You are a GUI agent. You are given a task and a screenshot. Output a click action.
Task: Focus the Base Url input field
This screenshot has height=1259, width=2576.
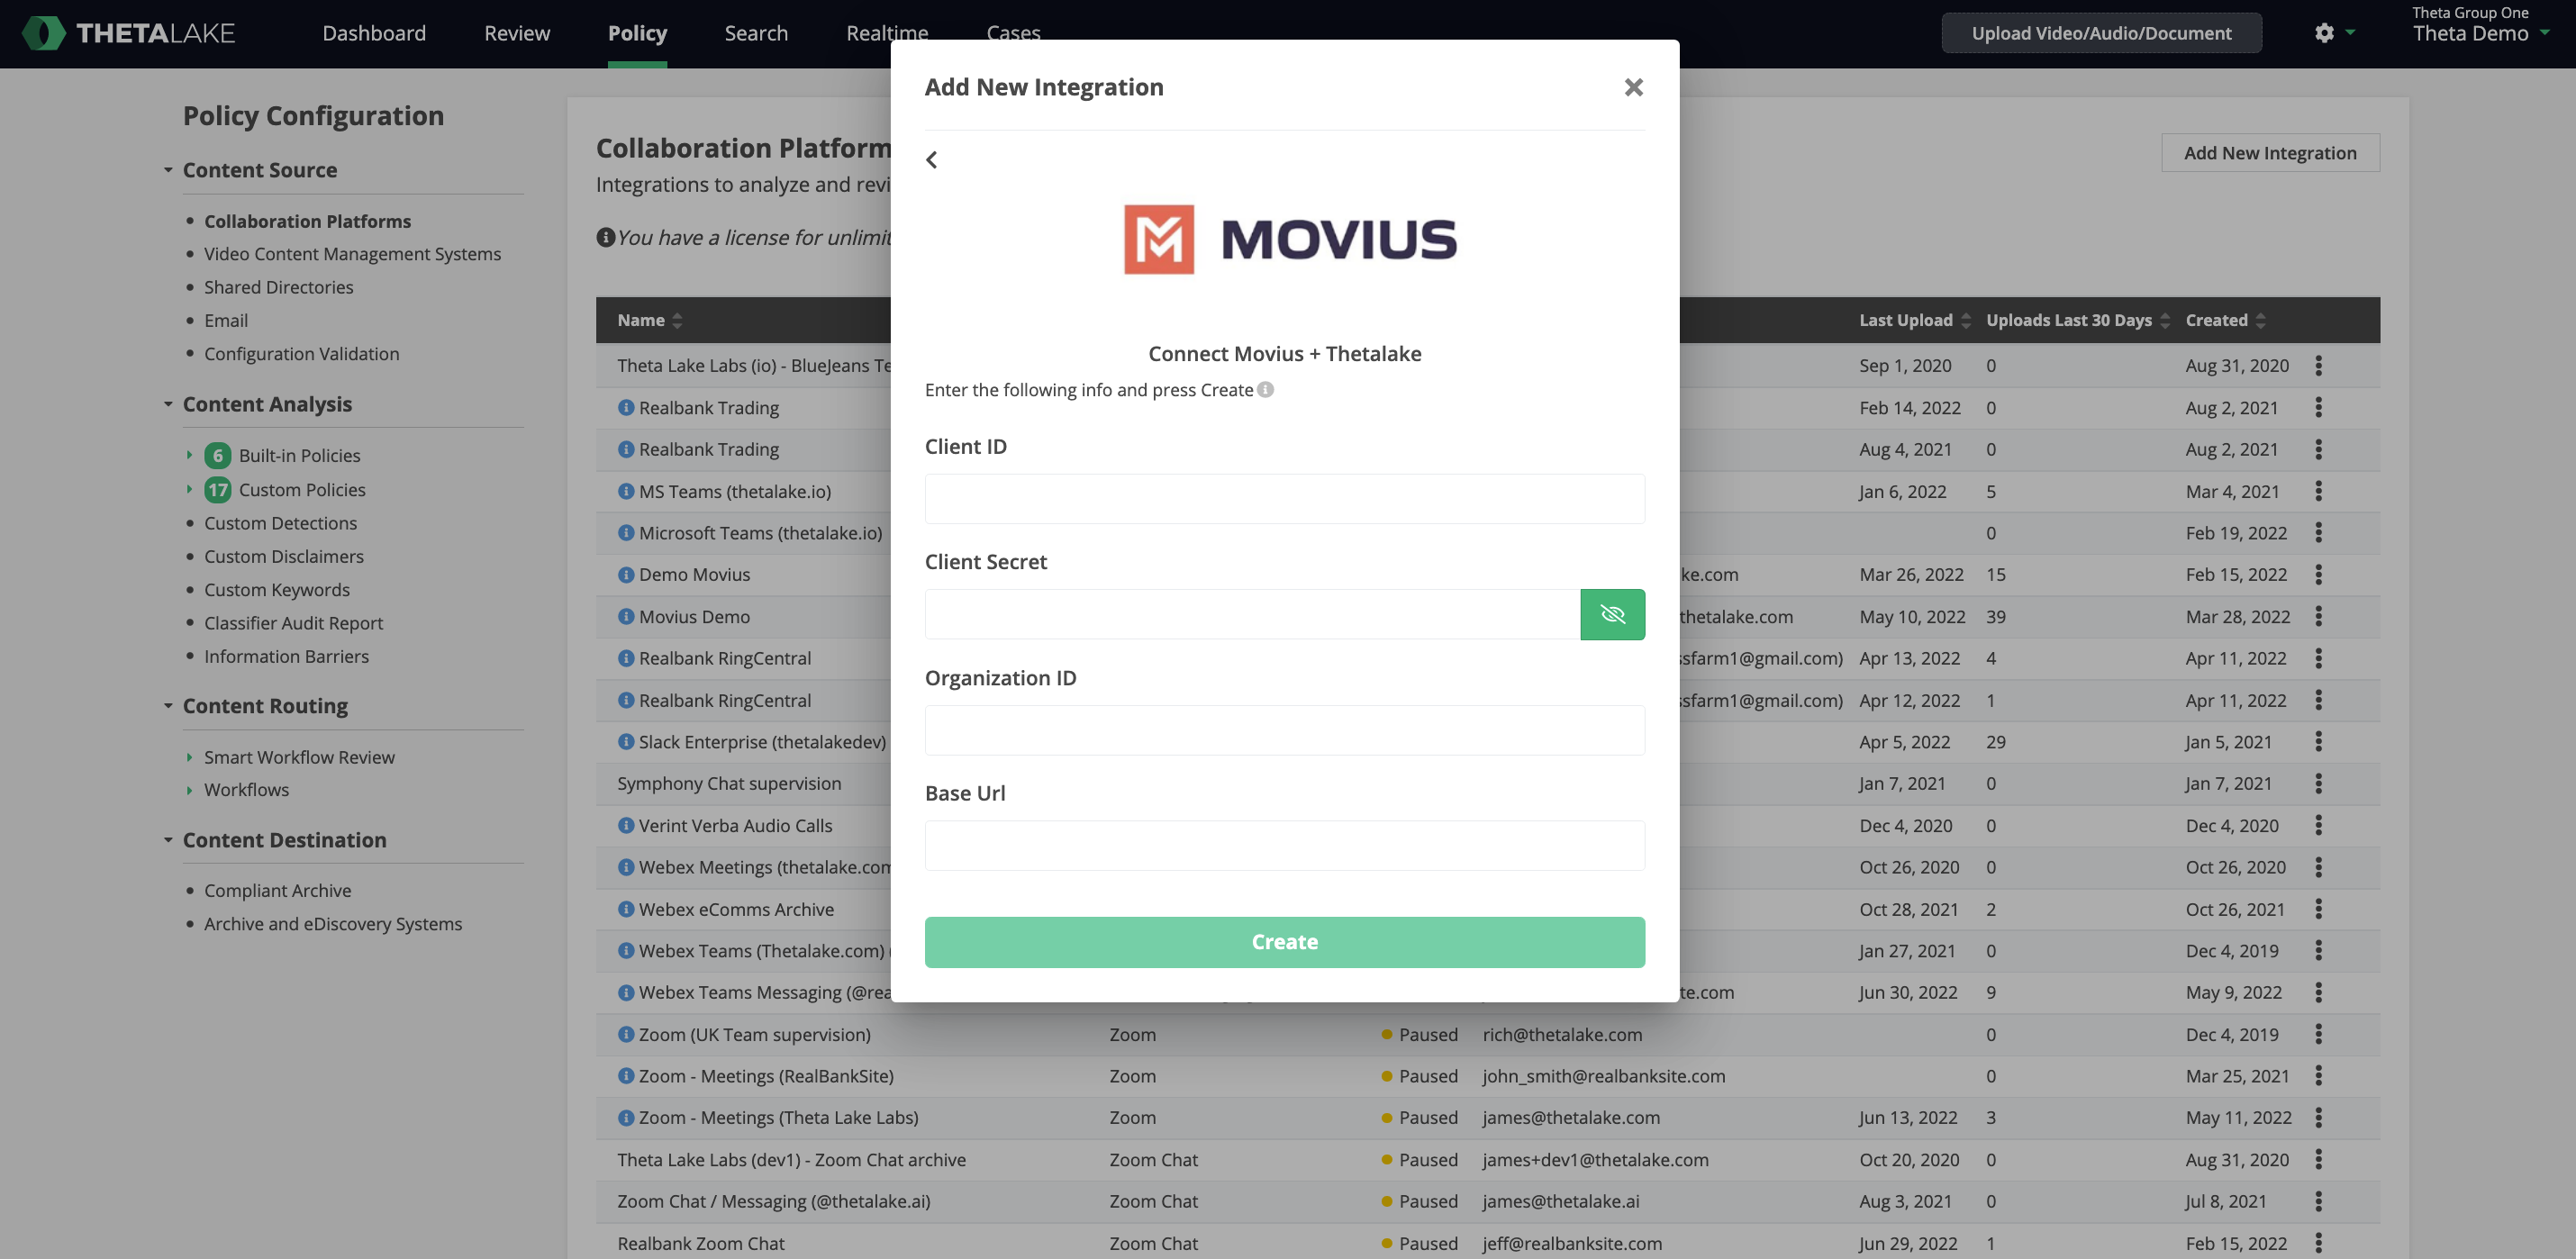[x=1284, y=846]
